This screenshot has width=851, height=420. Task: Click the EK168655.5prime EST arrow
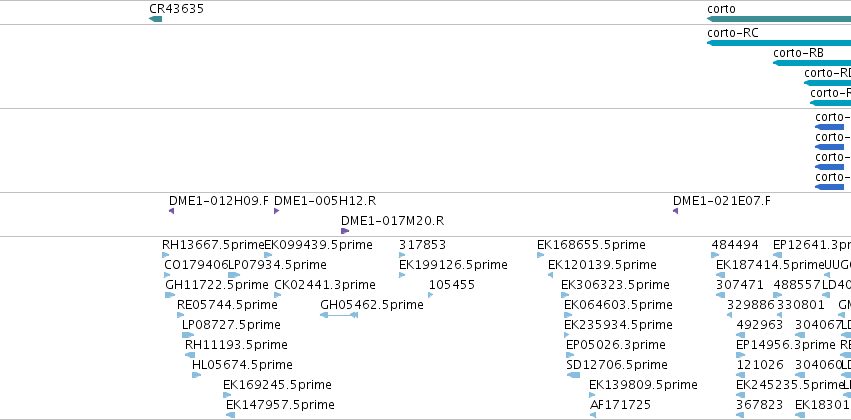541,255
